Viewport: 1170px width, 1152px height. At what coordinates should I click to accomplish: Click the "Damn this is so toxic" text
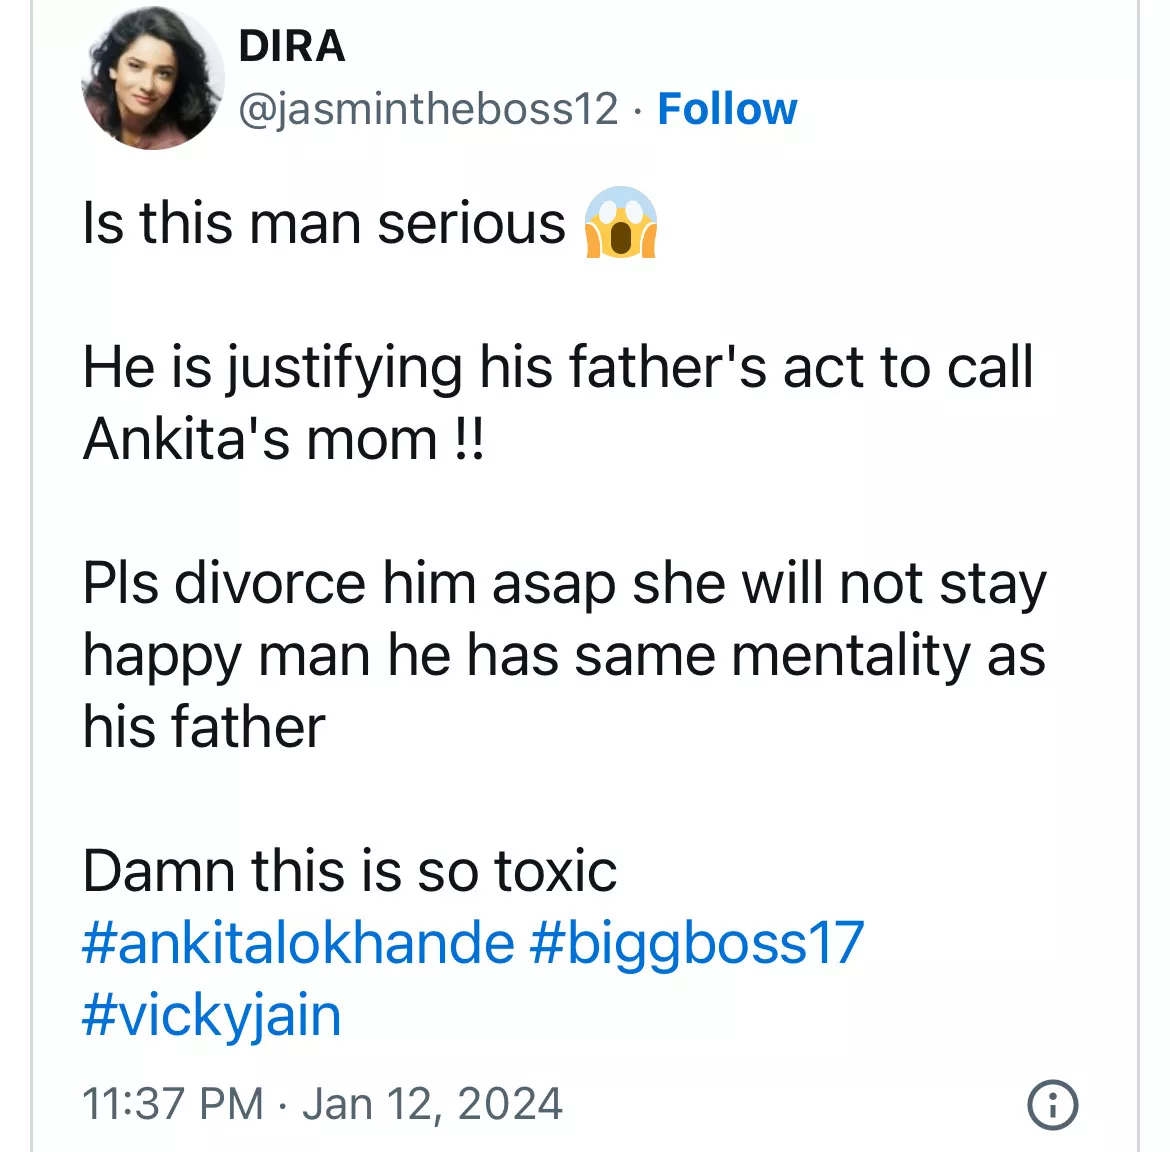coord(349,870)
